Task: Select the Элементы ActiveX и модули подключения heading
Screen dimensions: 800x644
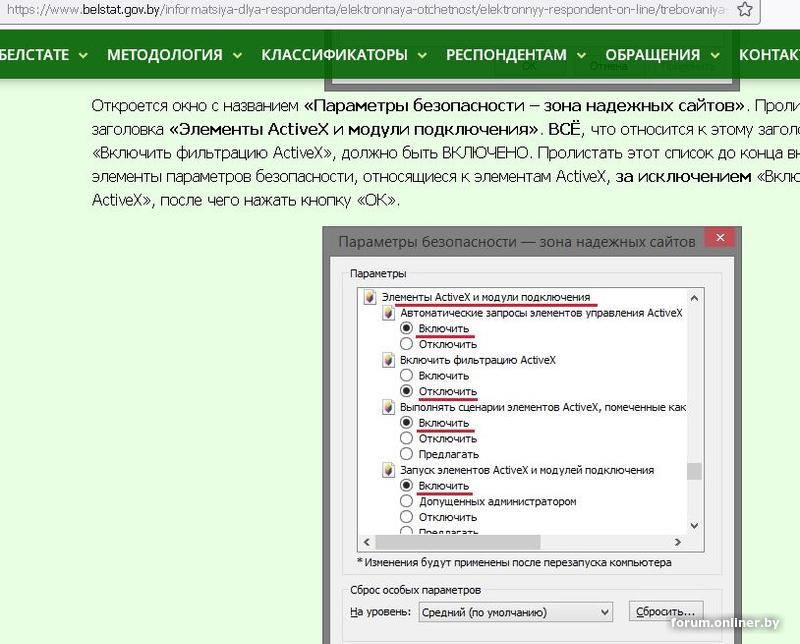Action: coord(486,297)
